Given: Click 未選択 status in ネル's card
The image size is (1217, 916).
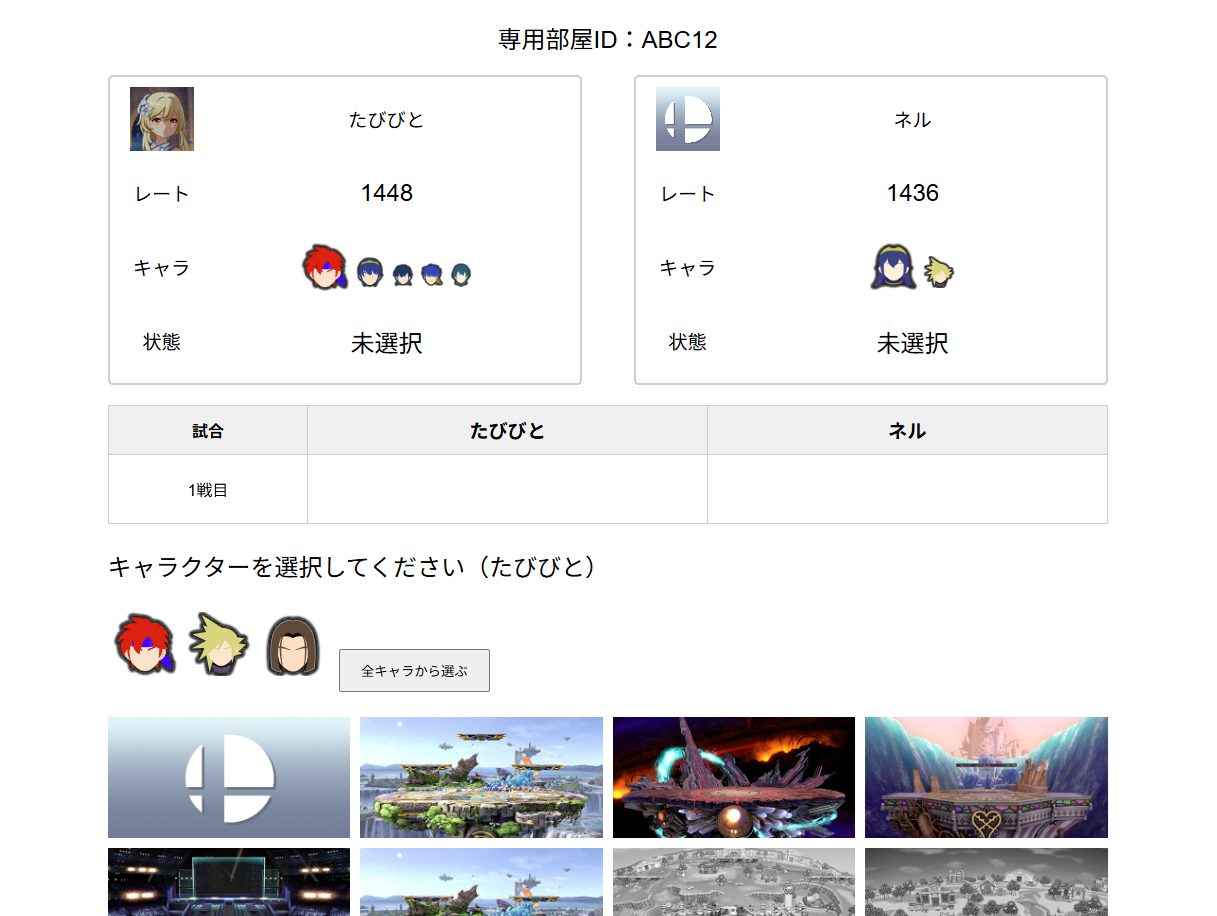Looking at the screenshot, I should tap(913, 343).
